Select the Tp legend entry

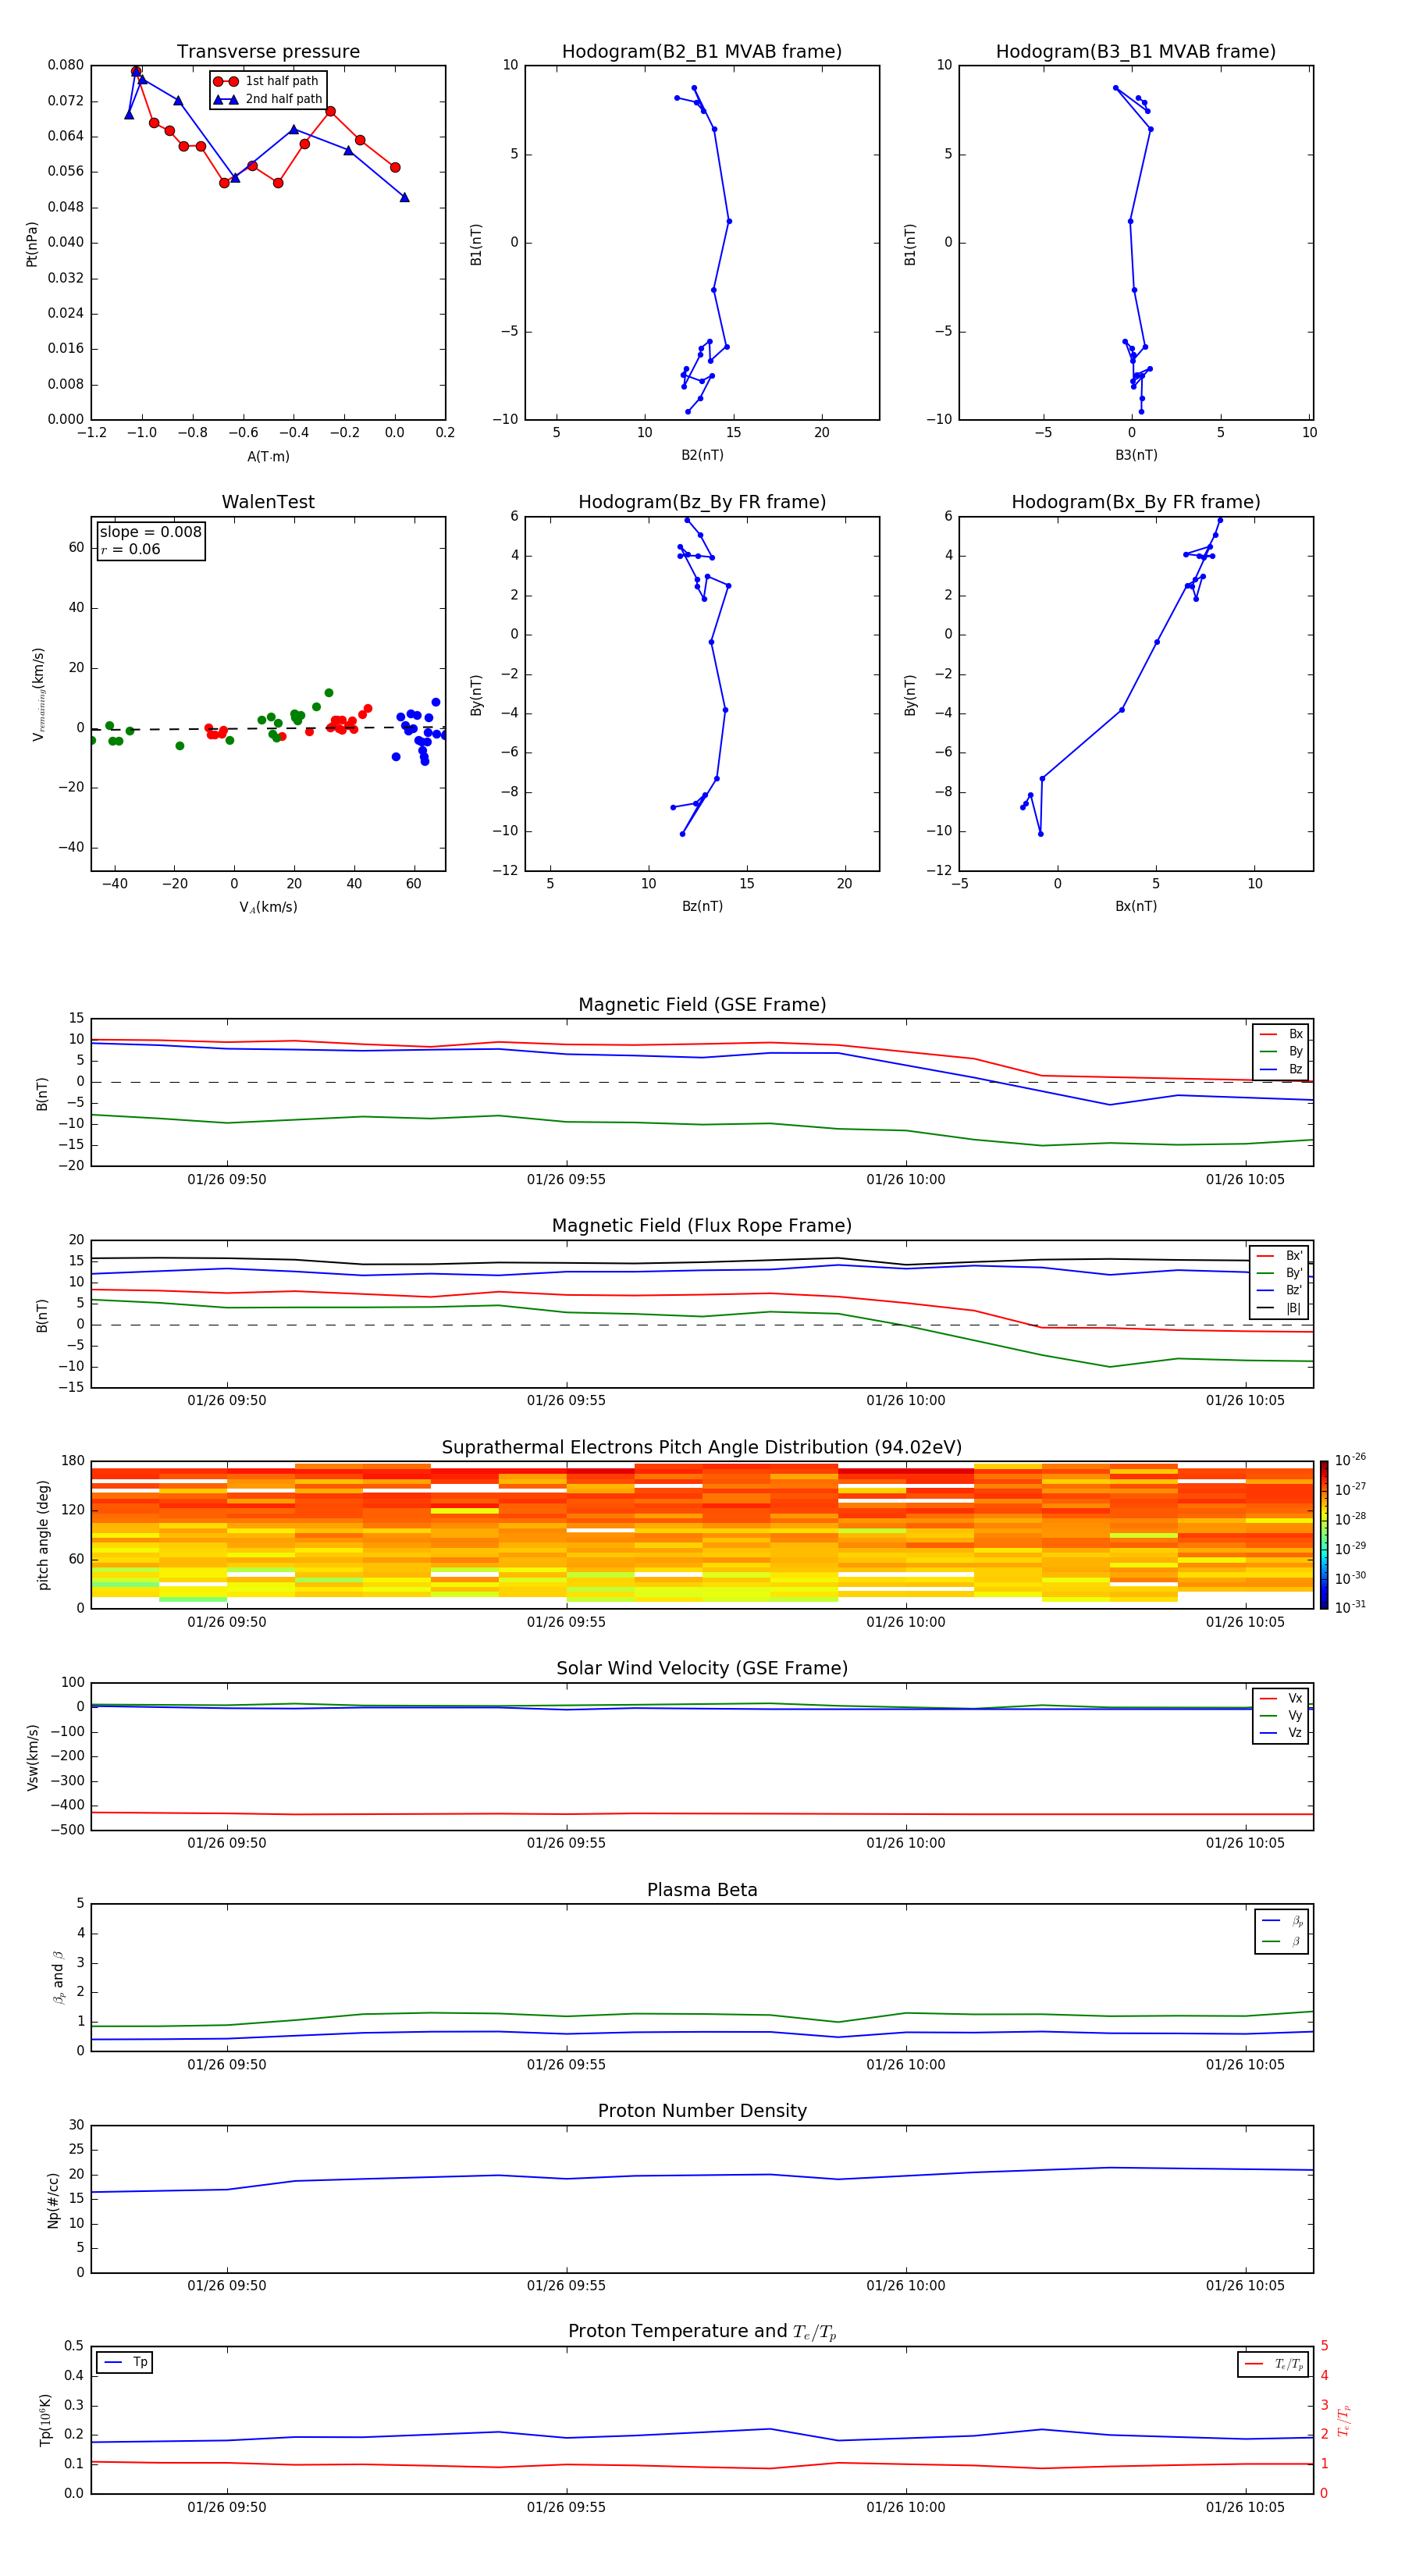(x=125, y=2362)
